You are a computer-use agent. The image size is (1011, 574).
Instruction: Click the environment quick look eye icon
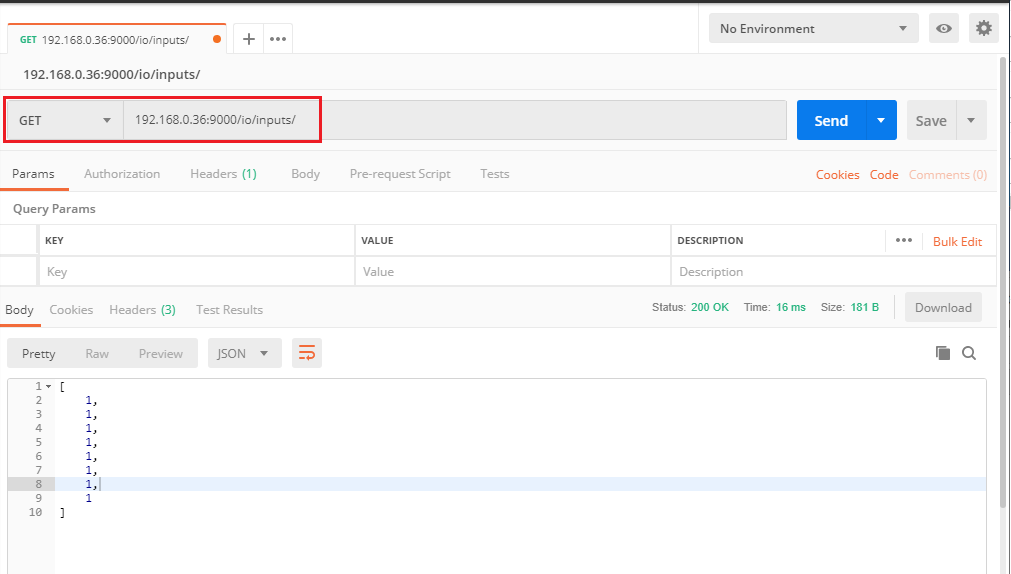(x=944, y=28)
